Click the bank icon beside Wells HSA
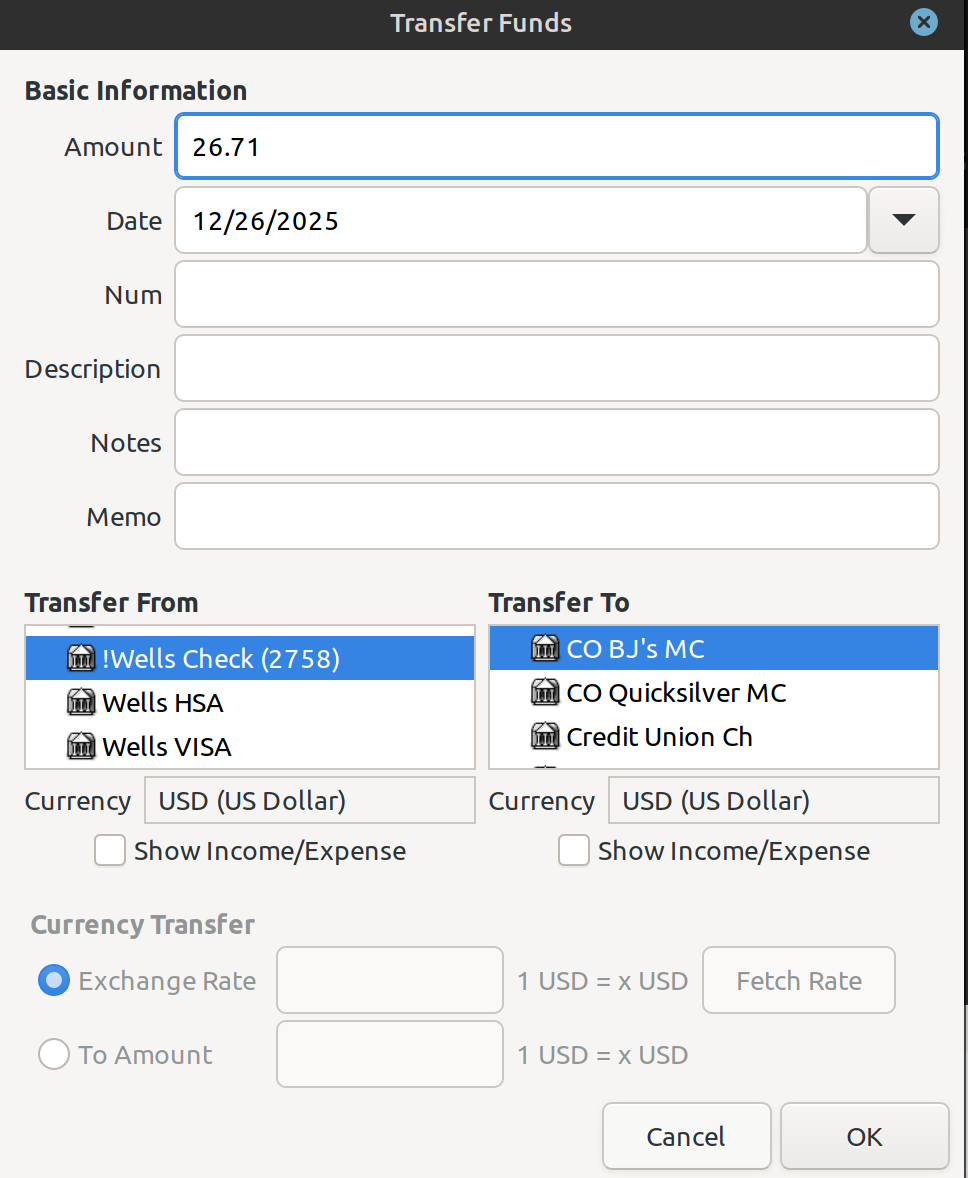Screen dimensions: 968x1178 pos(80,703)
